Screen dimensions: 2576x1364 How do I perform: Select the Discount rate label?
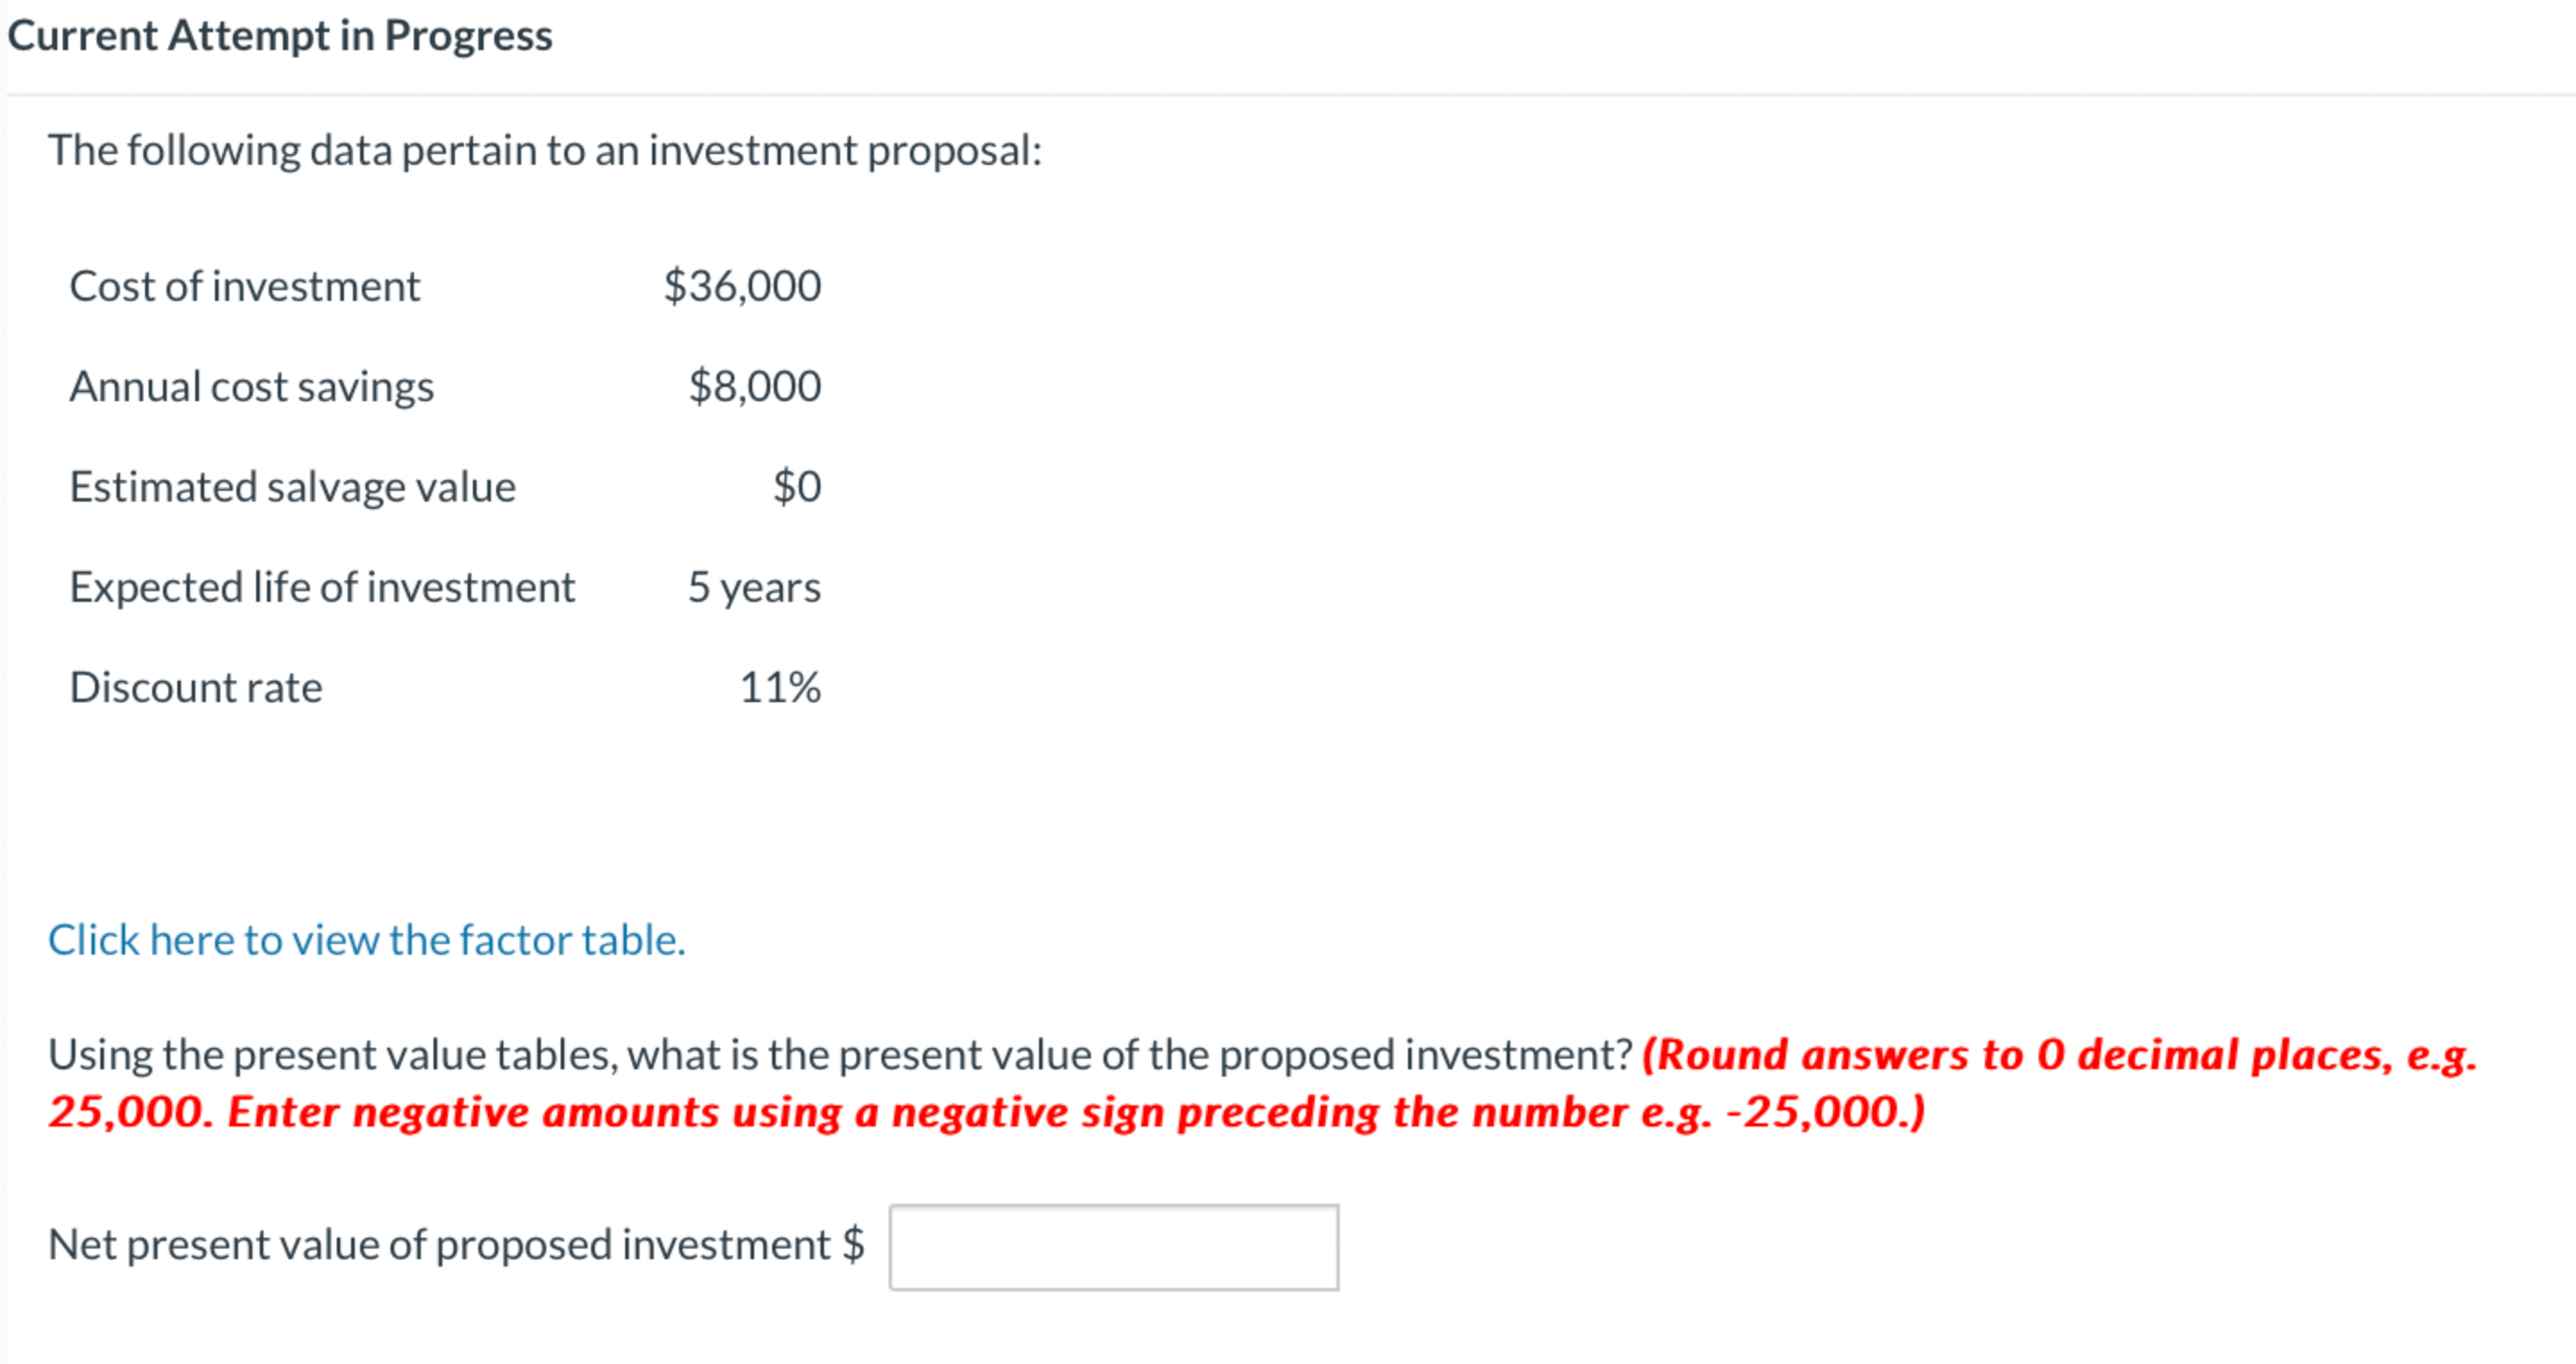pyautogui.click(x=195, y=687)
